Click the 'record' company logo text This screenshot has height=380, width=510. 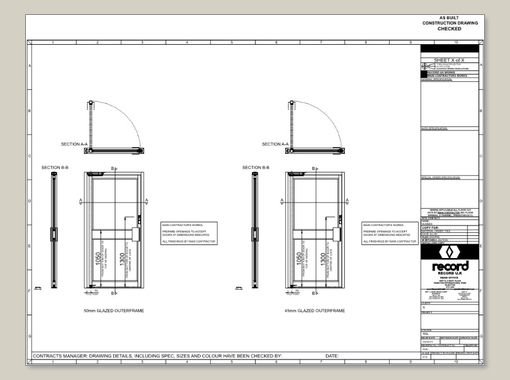[450, 266]
